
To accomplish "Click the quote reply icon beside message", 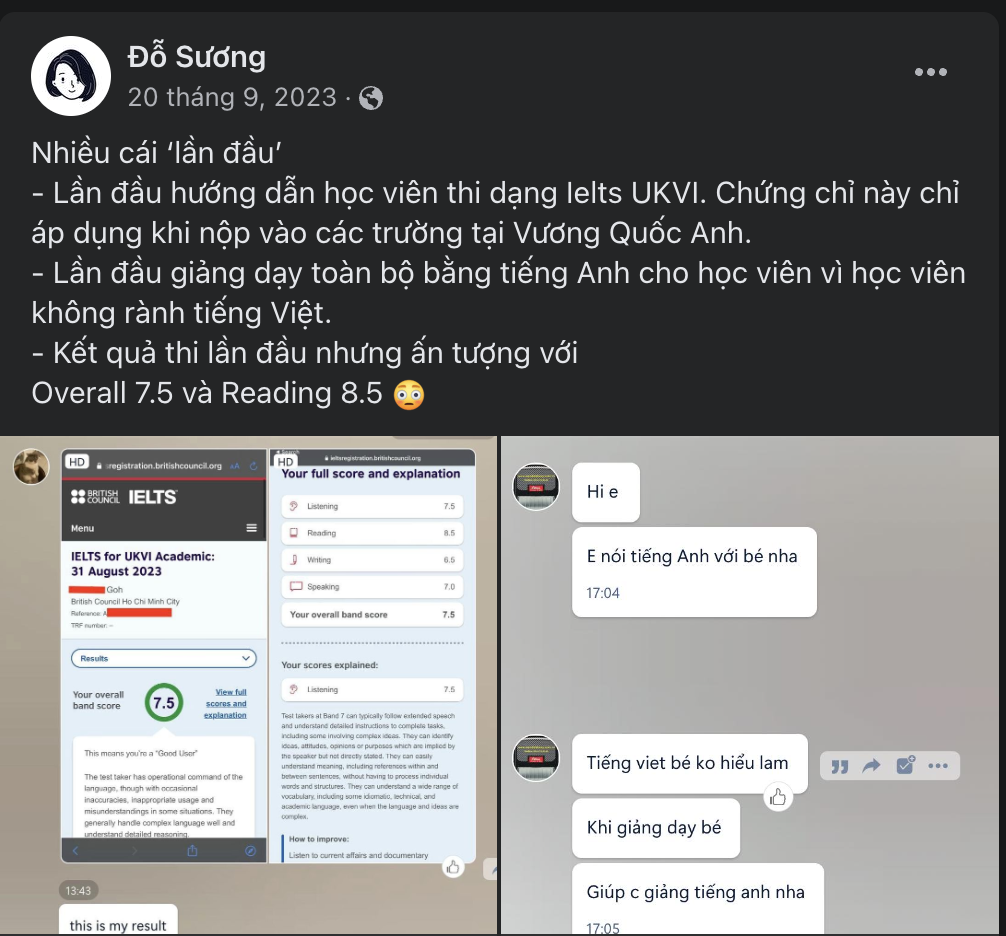I will (839, 766).
